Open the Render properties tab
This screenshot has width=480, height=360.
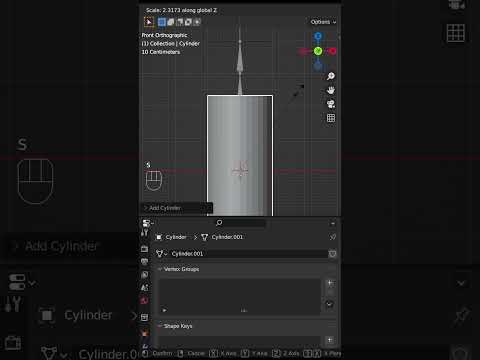144,249
